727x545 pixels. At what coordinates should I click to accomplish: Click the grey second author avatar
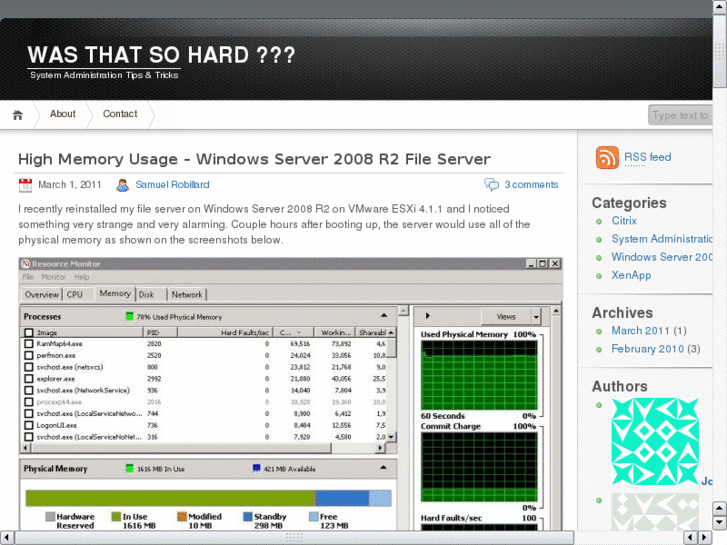pyautogui.click(x=655, y=512)
